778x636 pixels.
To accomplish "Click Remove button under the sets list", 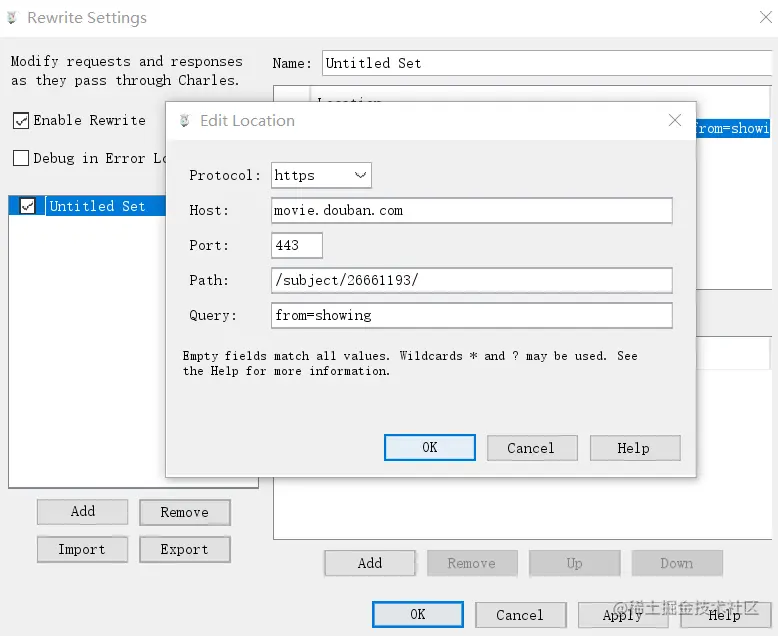I will [185, 512].
